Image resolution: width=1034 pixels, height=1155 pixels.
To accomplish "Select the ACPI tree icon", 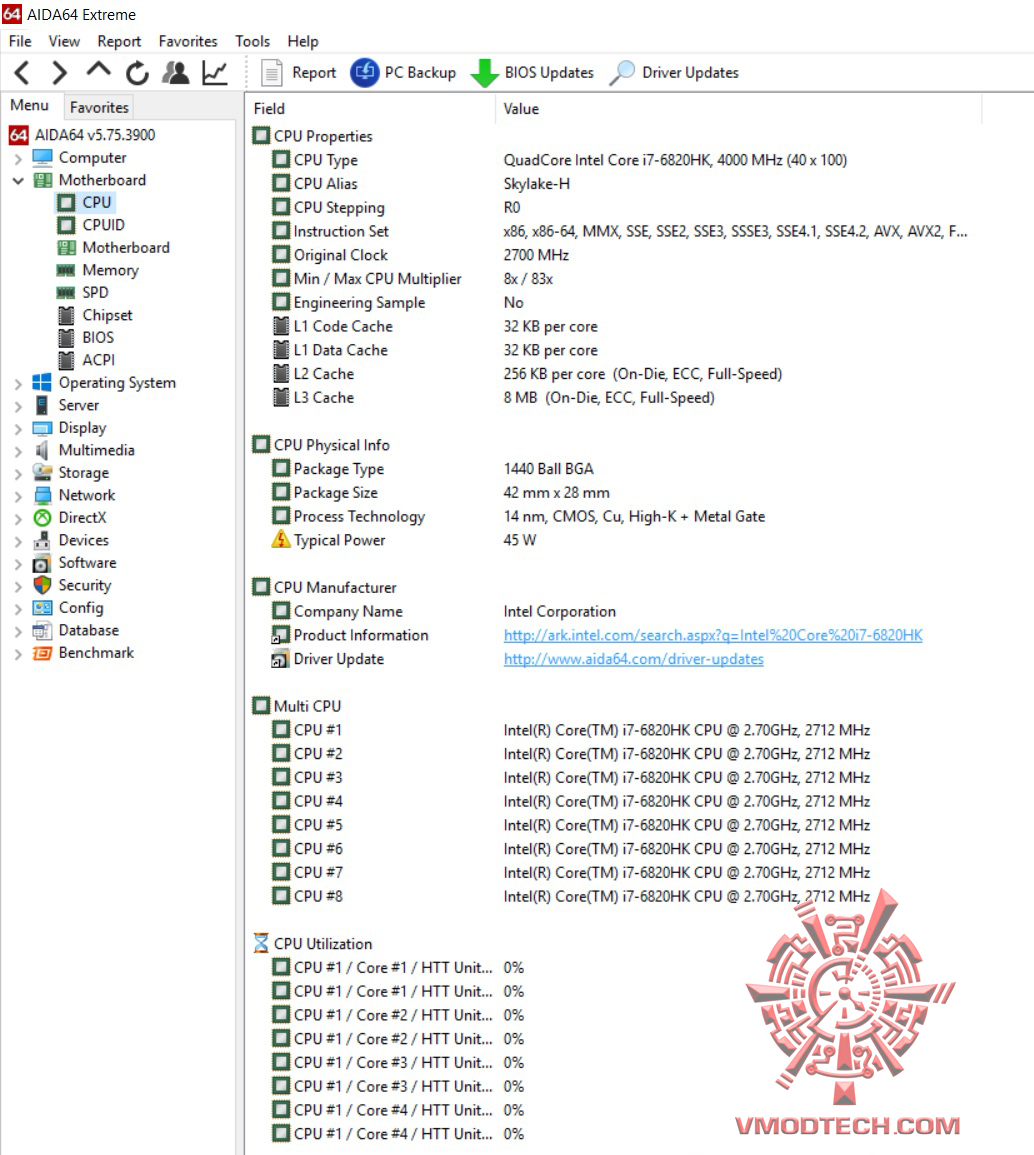I will (x=66, y=360).
